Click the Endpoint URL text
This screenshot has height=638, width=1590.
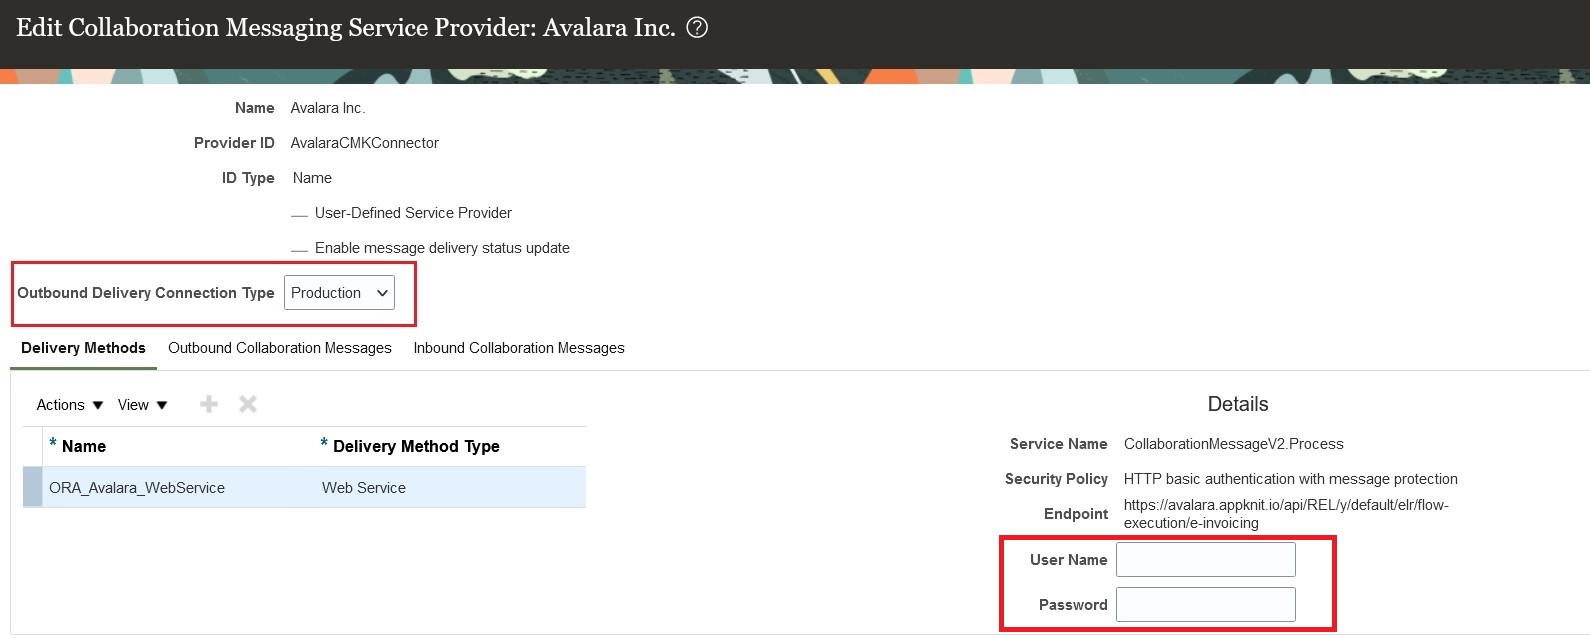tap(1286, 514)
